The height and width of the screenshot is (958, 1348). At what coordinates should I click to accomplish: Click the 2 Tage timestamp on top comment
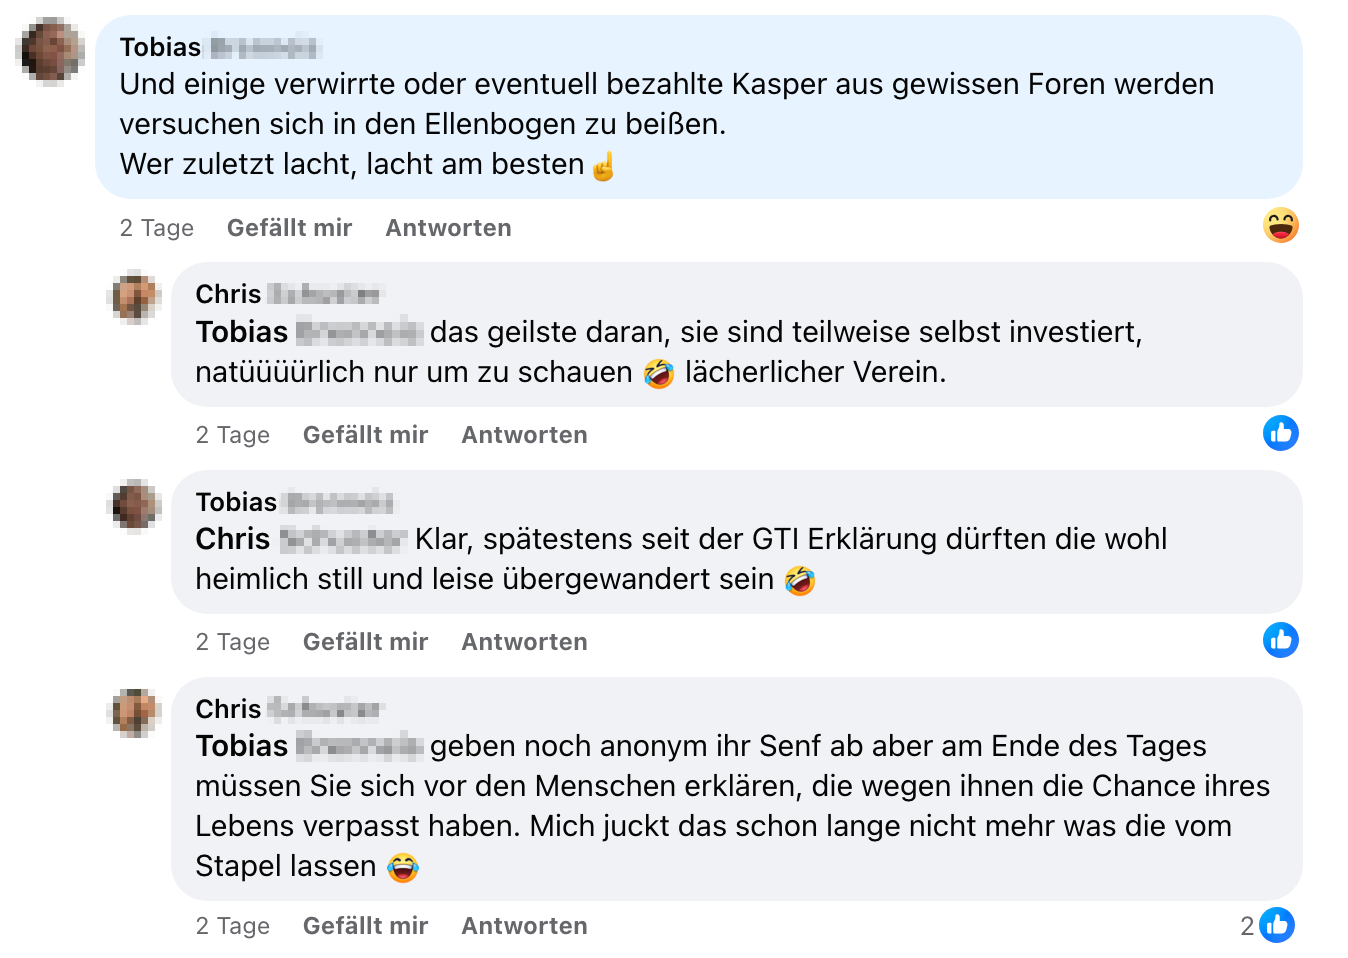[x=156, y=228]
